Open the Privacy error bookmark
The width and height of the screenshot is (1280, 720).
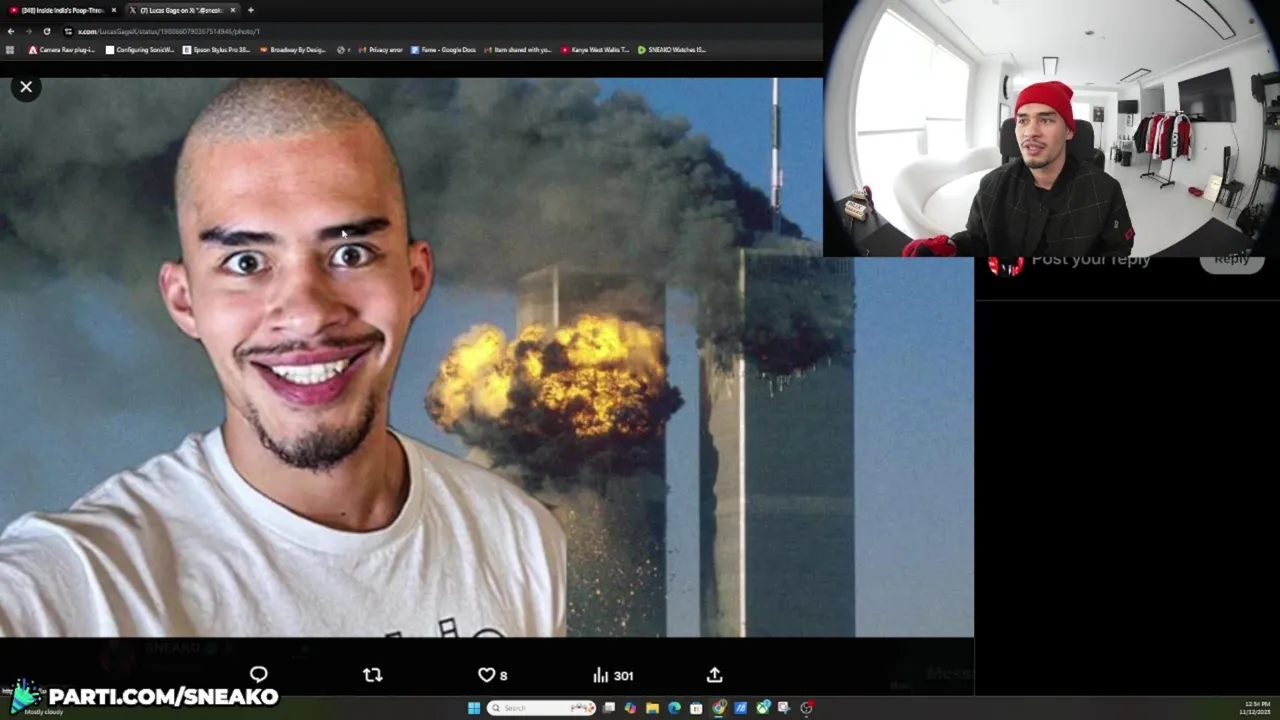380,49
